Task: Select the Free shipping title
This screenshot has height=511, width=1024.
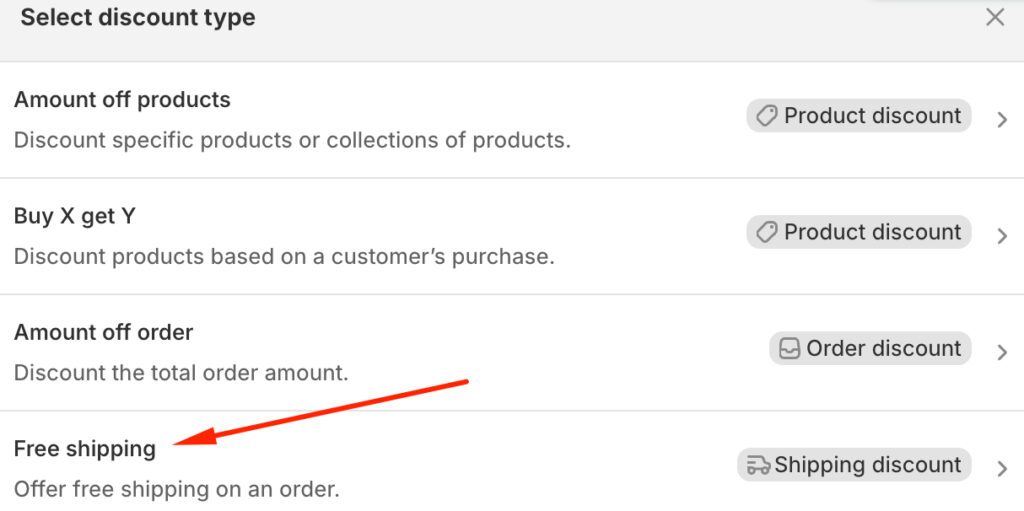Action: 85,449
